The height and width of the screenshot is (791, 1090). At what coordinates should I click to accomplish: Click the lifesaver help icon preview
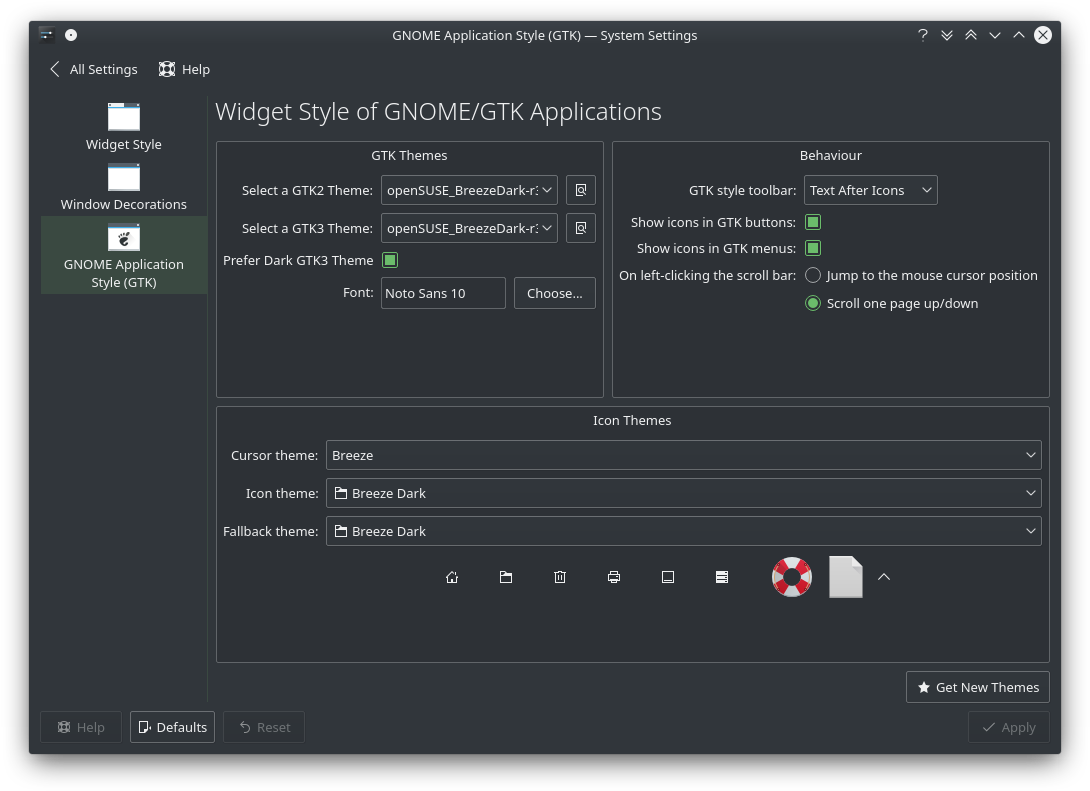791,577
